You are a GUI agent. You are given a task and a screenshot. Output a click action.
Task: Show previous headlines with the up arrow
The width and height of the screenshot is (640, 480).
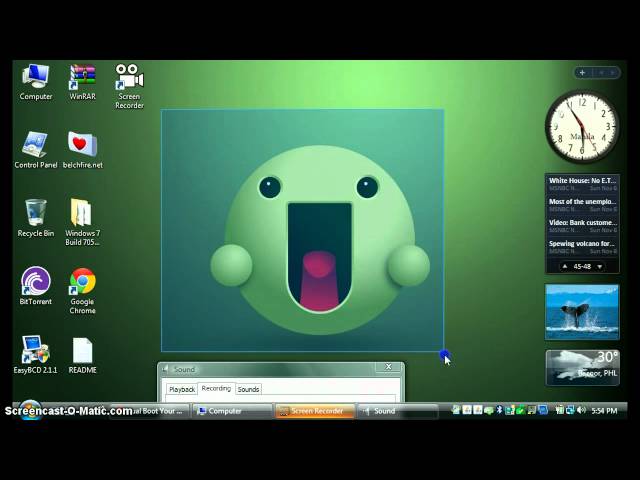tap(565, 267)
